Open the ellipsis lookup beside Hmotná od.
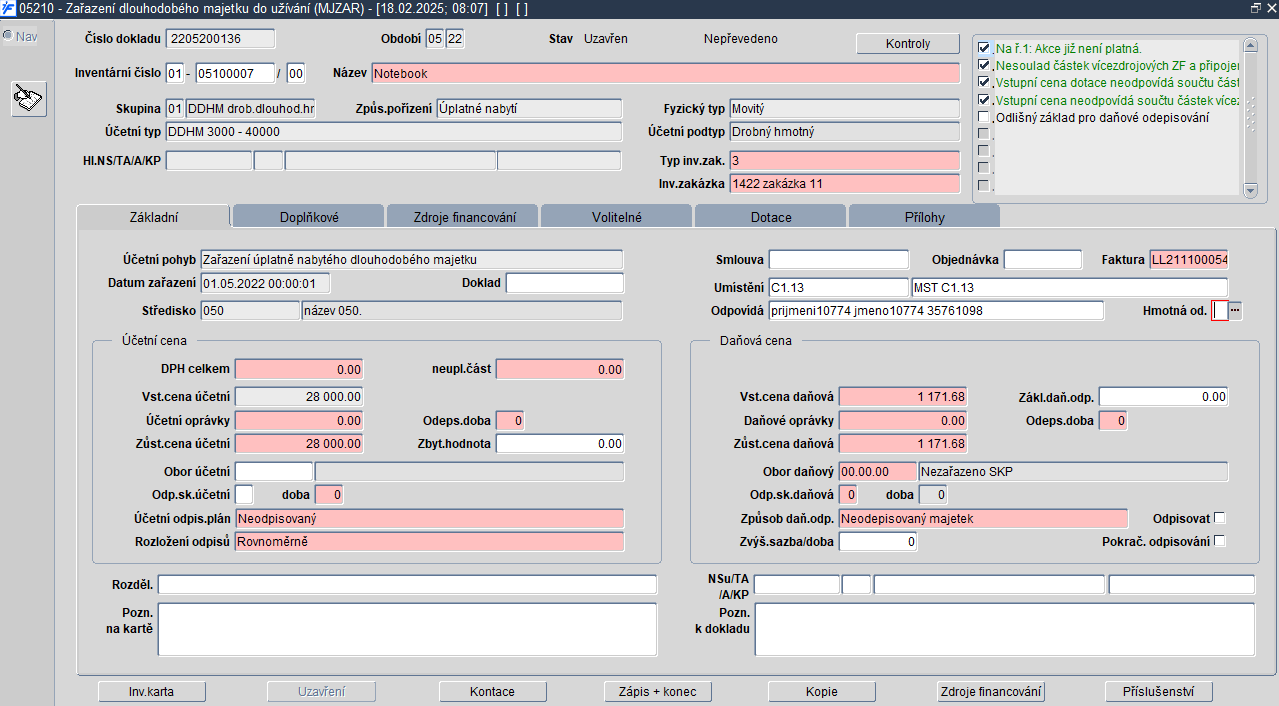 click(1235, 311)
